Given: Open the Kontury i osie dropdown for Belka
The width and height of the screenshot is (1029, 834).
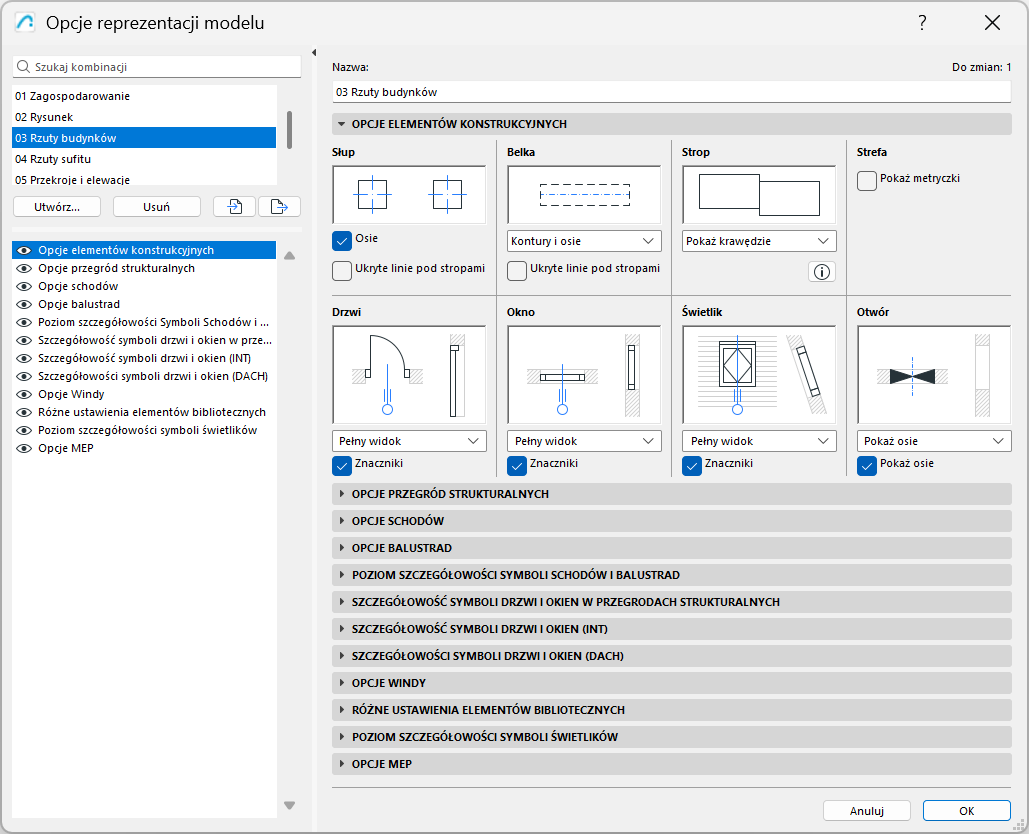Looking at the screenshot, I should click(x=583, y=241).
